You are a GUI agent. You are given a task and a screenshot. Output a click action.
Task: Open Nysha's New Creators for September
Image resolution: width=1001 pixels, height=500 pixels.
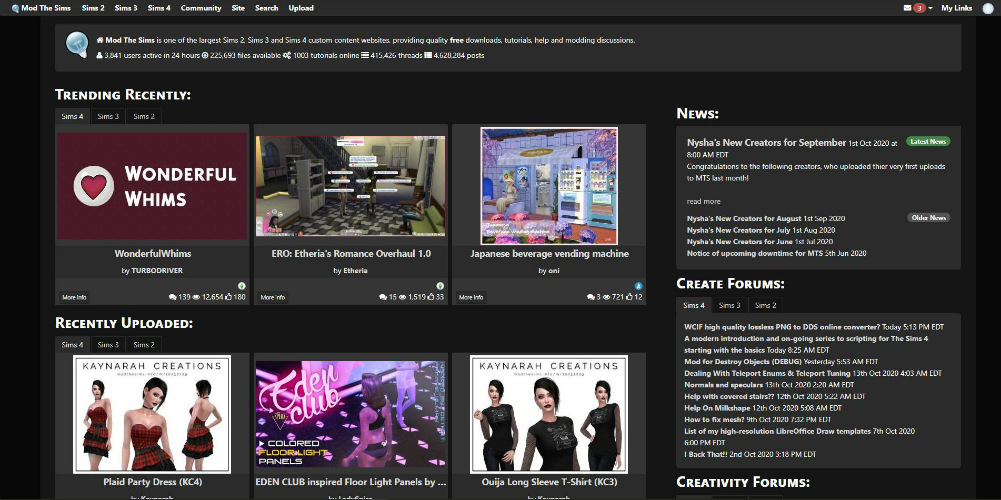(766, 142)
